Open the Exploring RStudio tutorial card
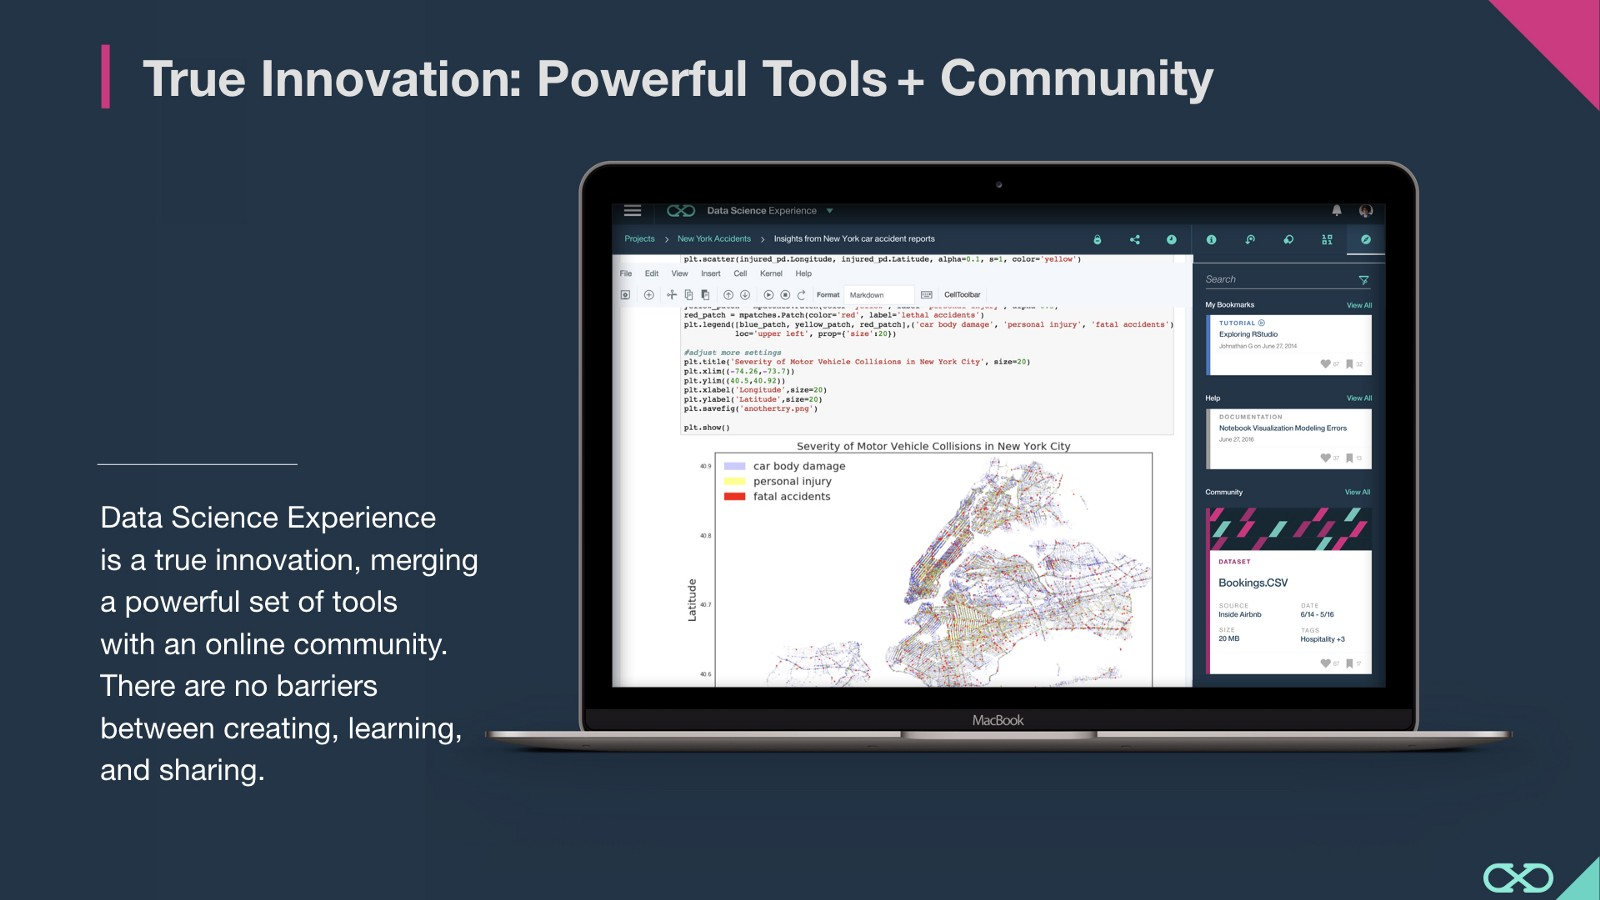1600x900 pixels. (1289, 345)
